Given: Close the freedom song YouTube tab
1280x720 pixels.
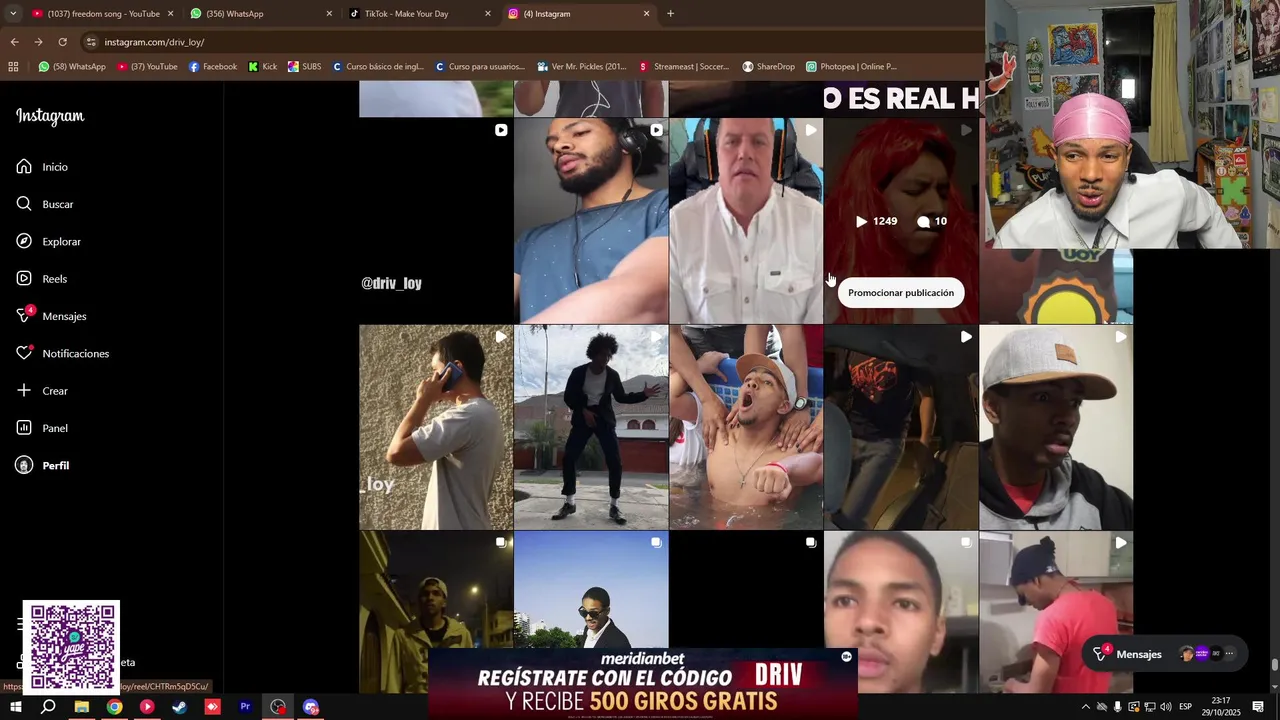Looking at the screenshot, I should pos(170,14).
